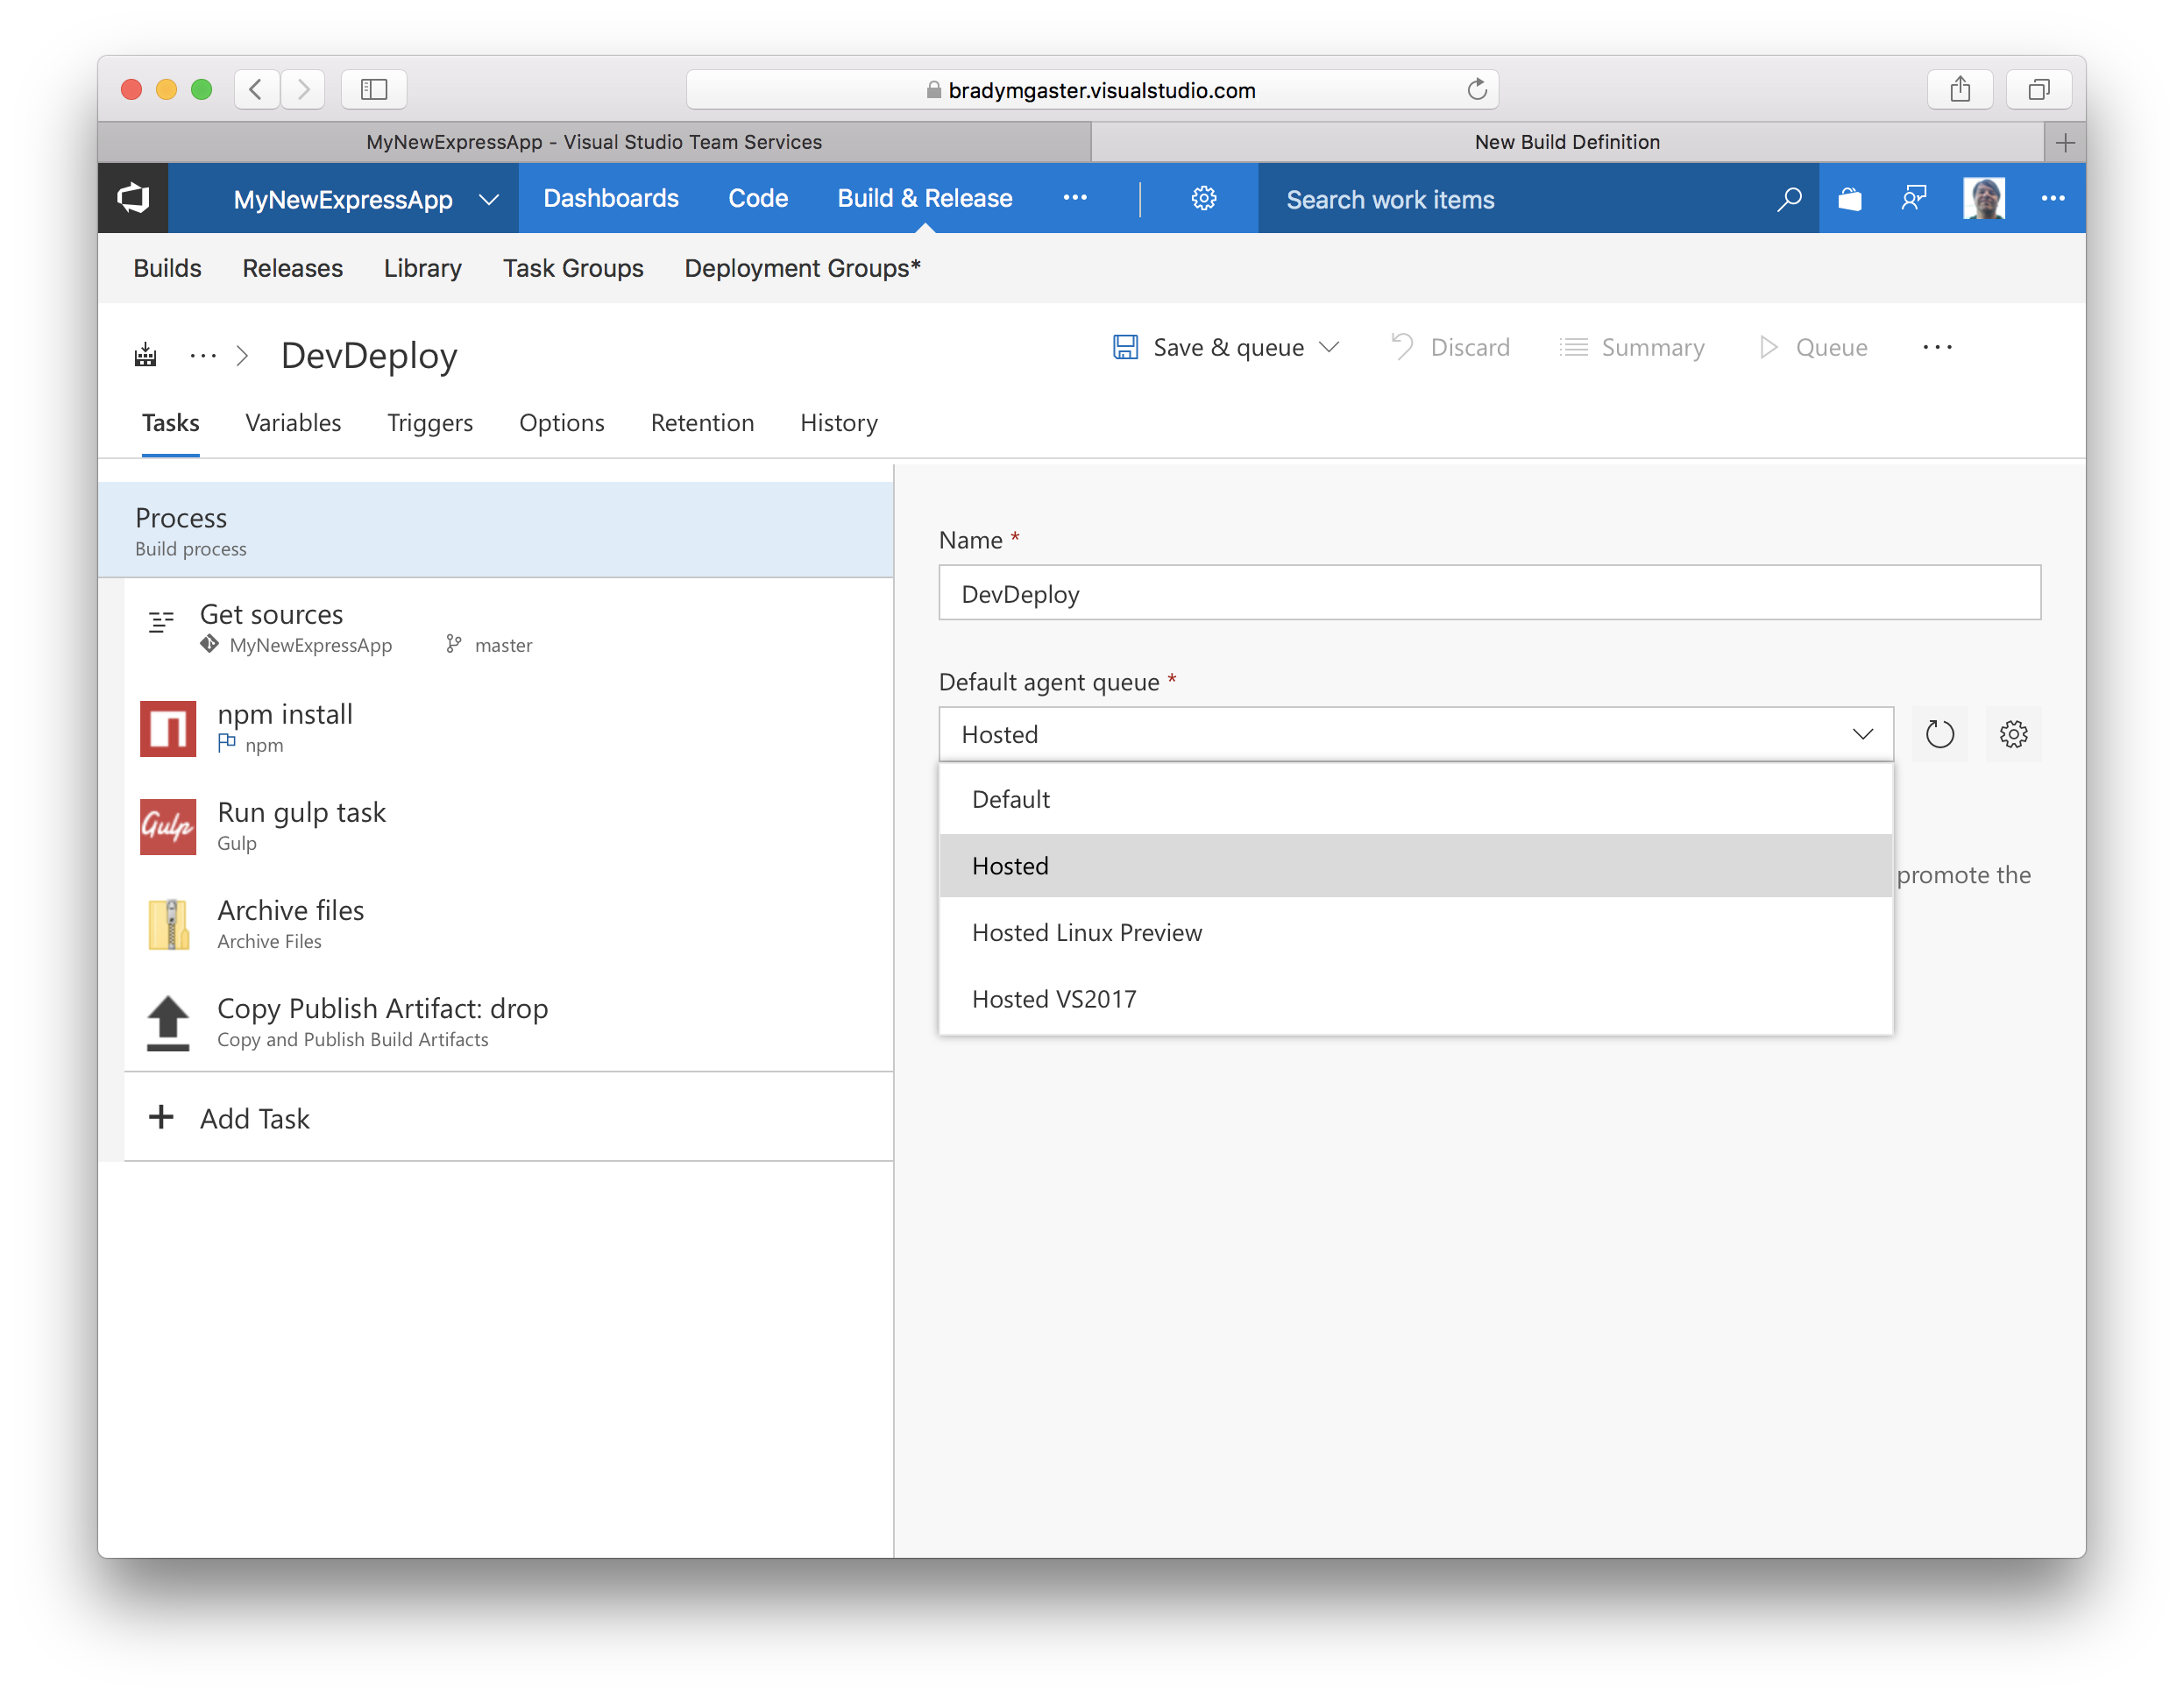Click the Name input field
This screenshot has height=1698, width=2184.
[1489, 593]
